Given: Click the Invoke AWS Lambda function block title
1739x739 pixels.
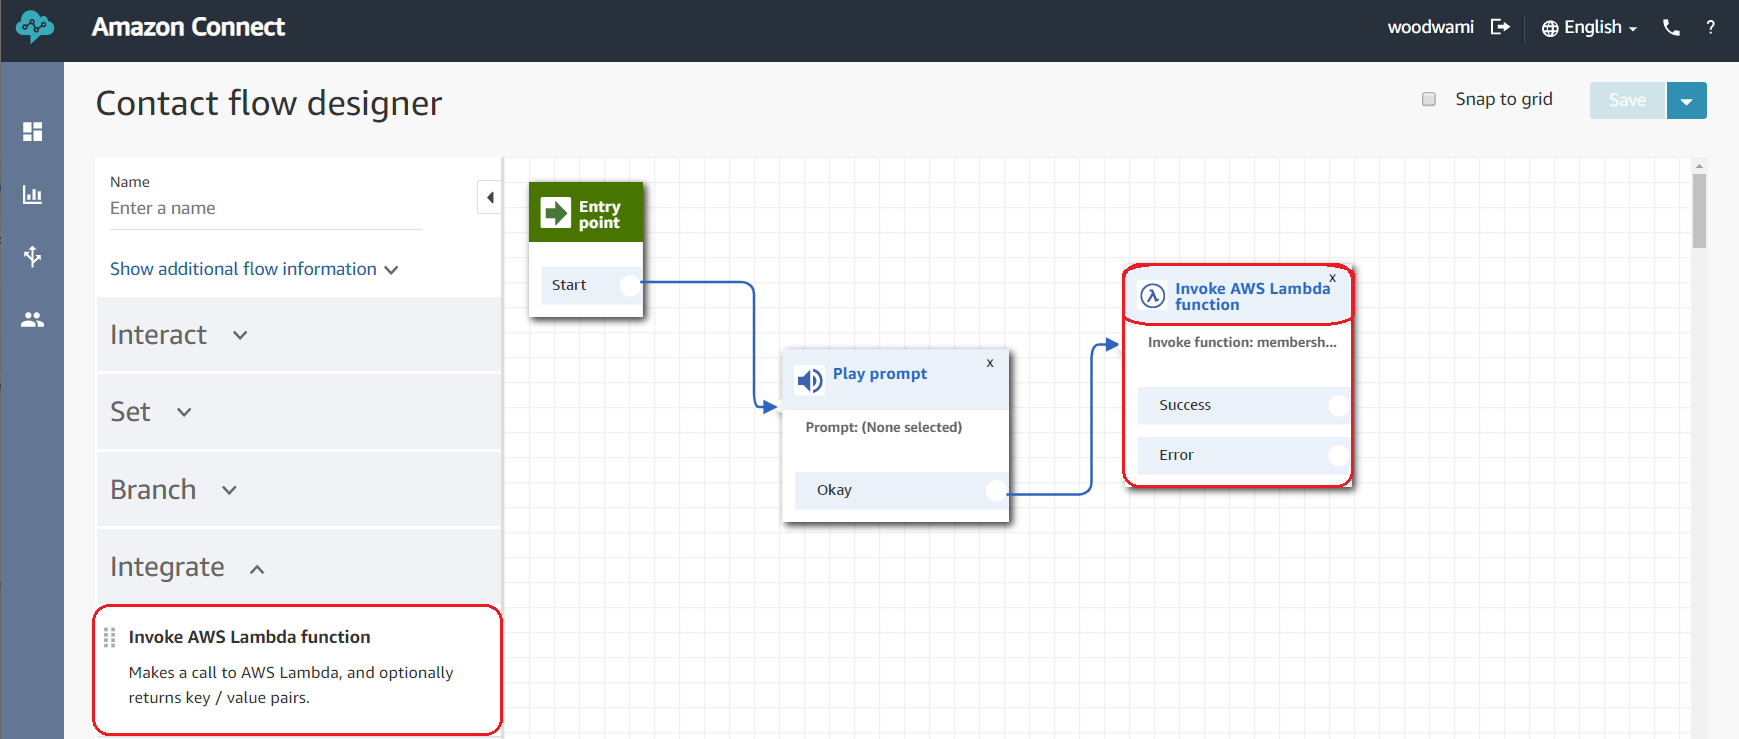Looking at the screenshot, I should point(1253,297).
